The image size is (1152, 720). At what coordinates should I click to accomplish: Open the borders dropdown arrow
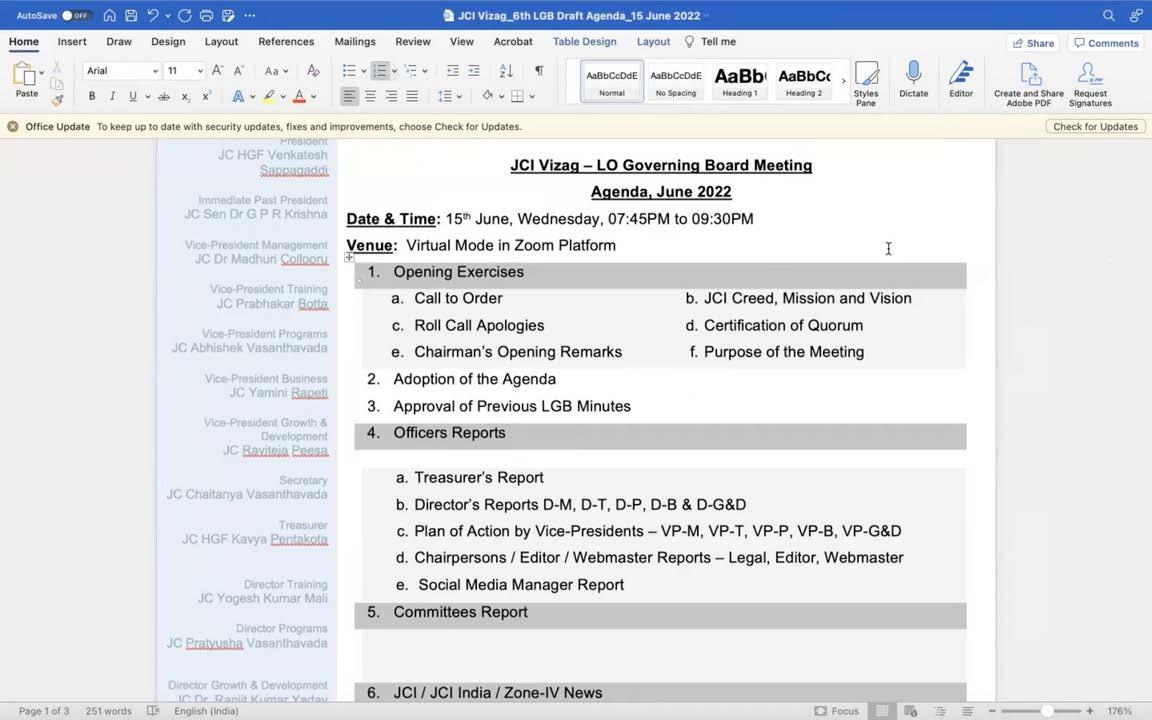click(x=532, y=96)
